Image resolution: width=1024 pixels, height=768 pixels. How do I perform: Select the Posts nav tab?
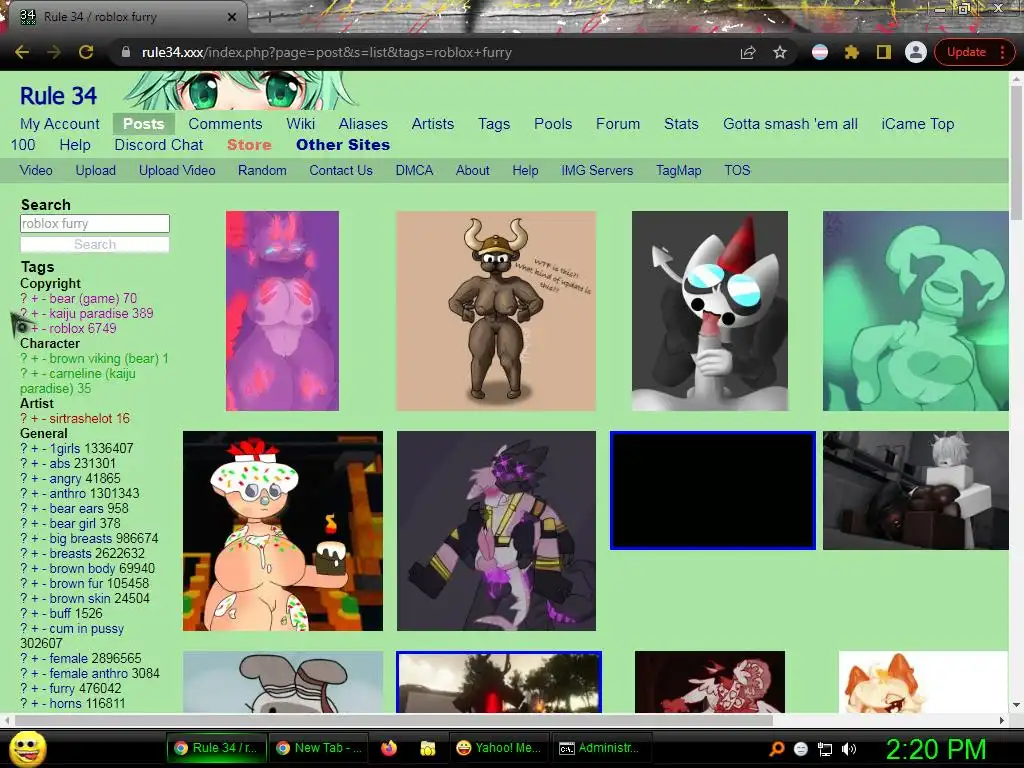[144, 123]
